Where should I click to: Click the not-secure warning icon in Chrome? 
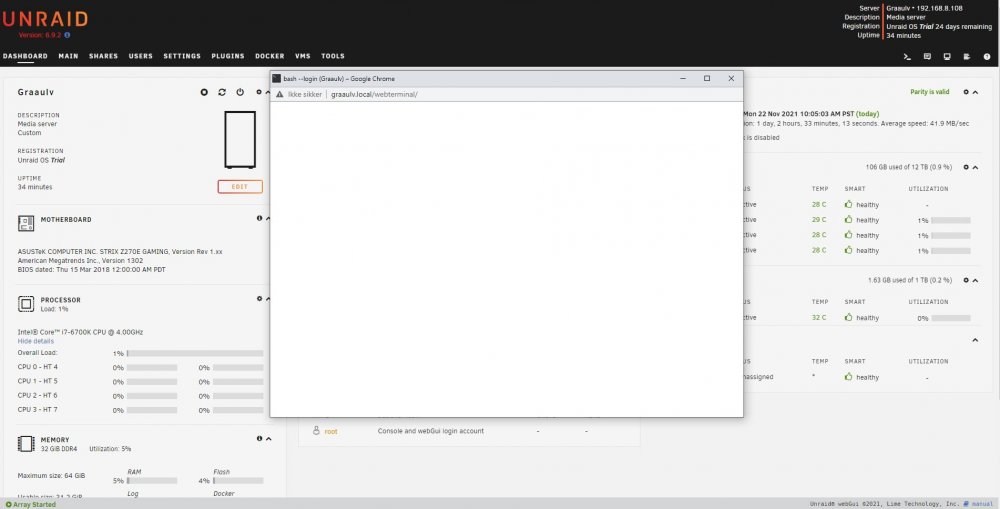click(x=279, y=94)
